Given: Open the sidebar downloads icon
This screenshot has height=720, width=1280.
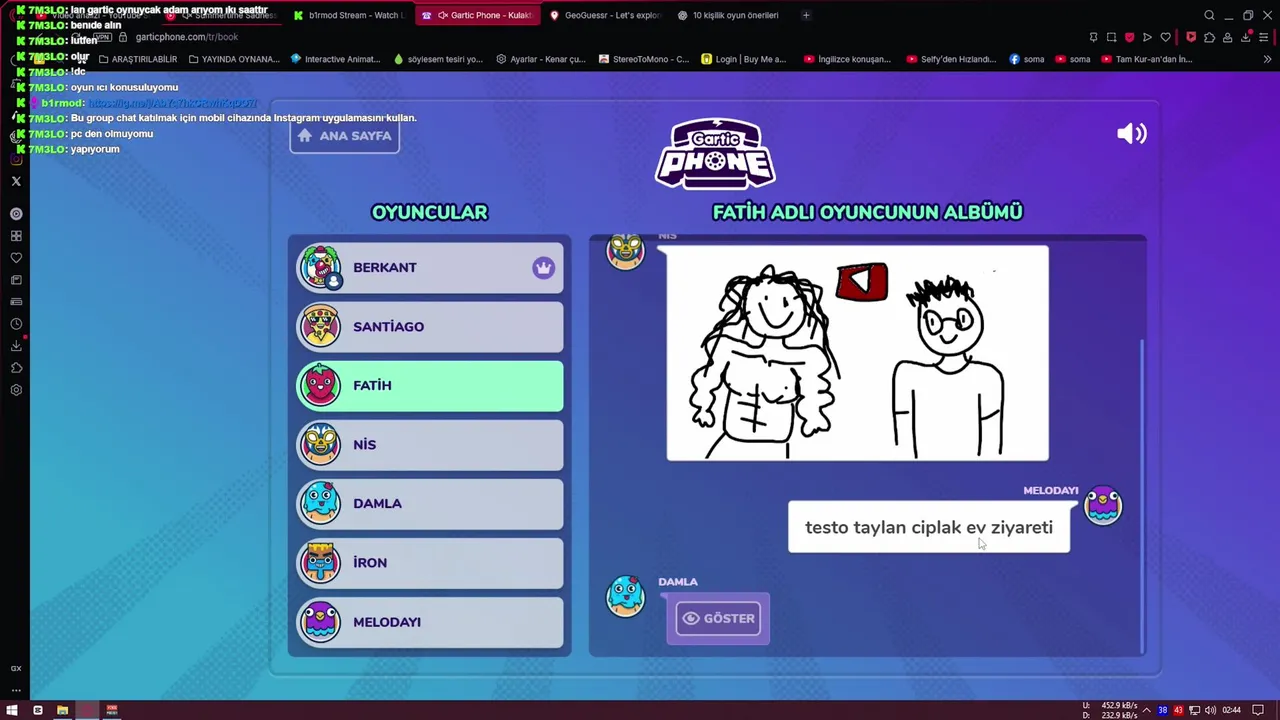Looking at the screenshot, I should (x=16, y=346).
